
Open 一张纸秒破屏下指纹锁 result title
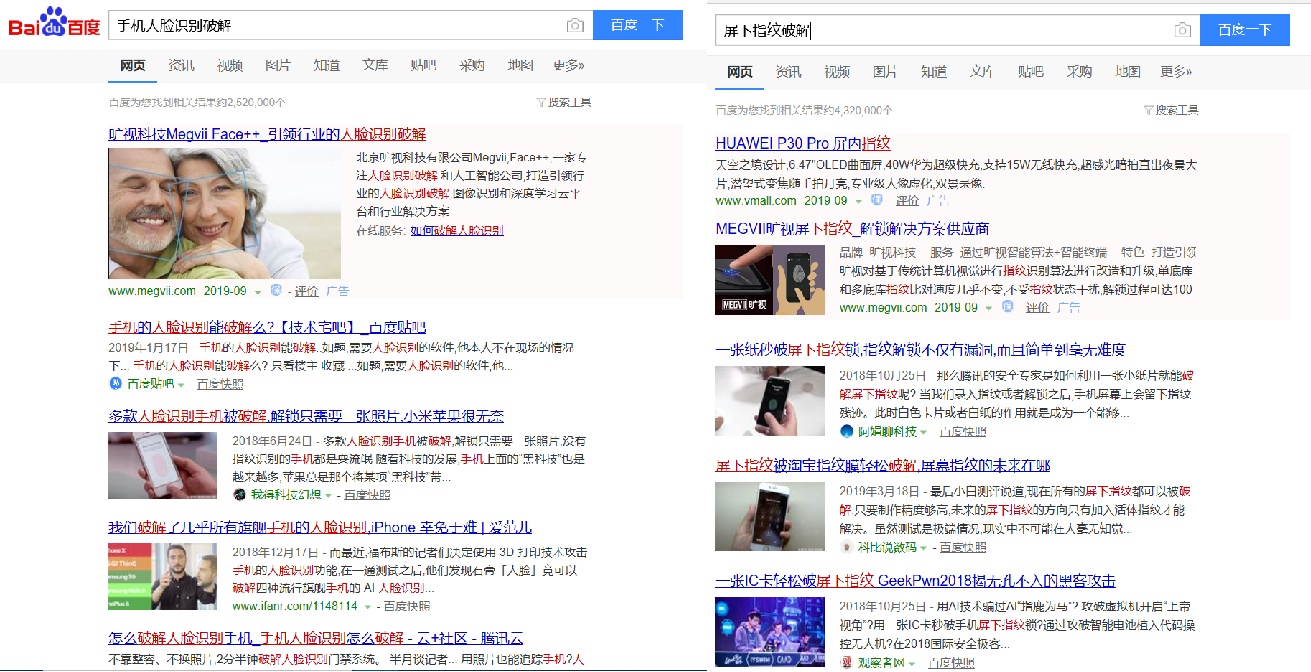[x=921, y=349]
